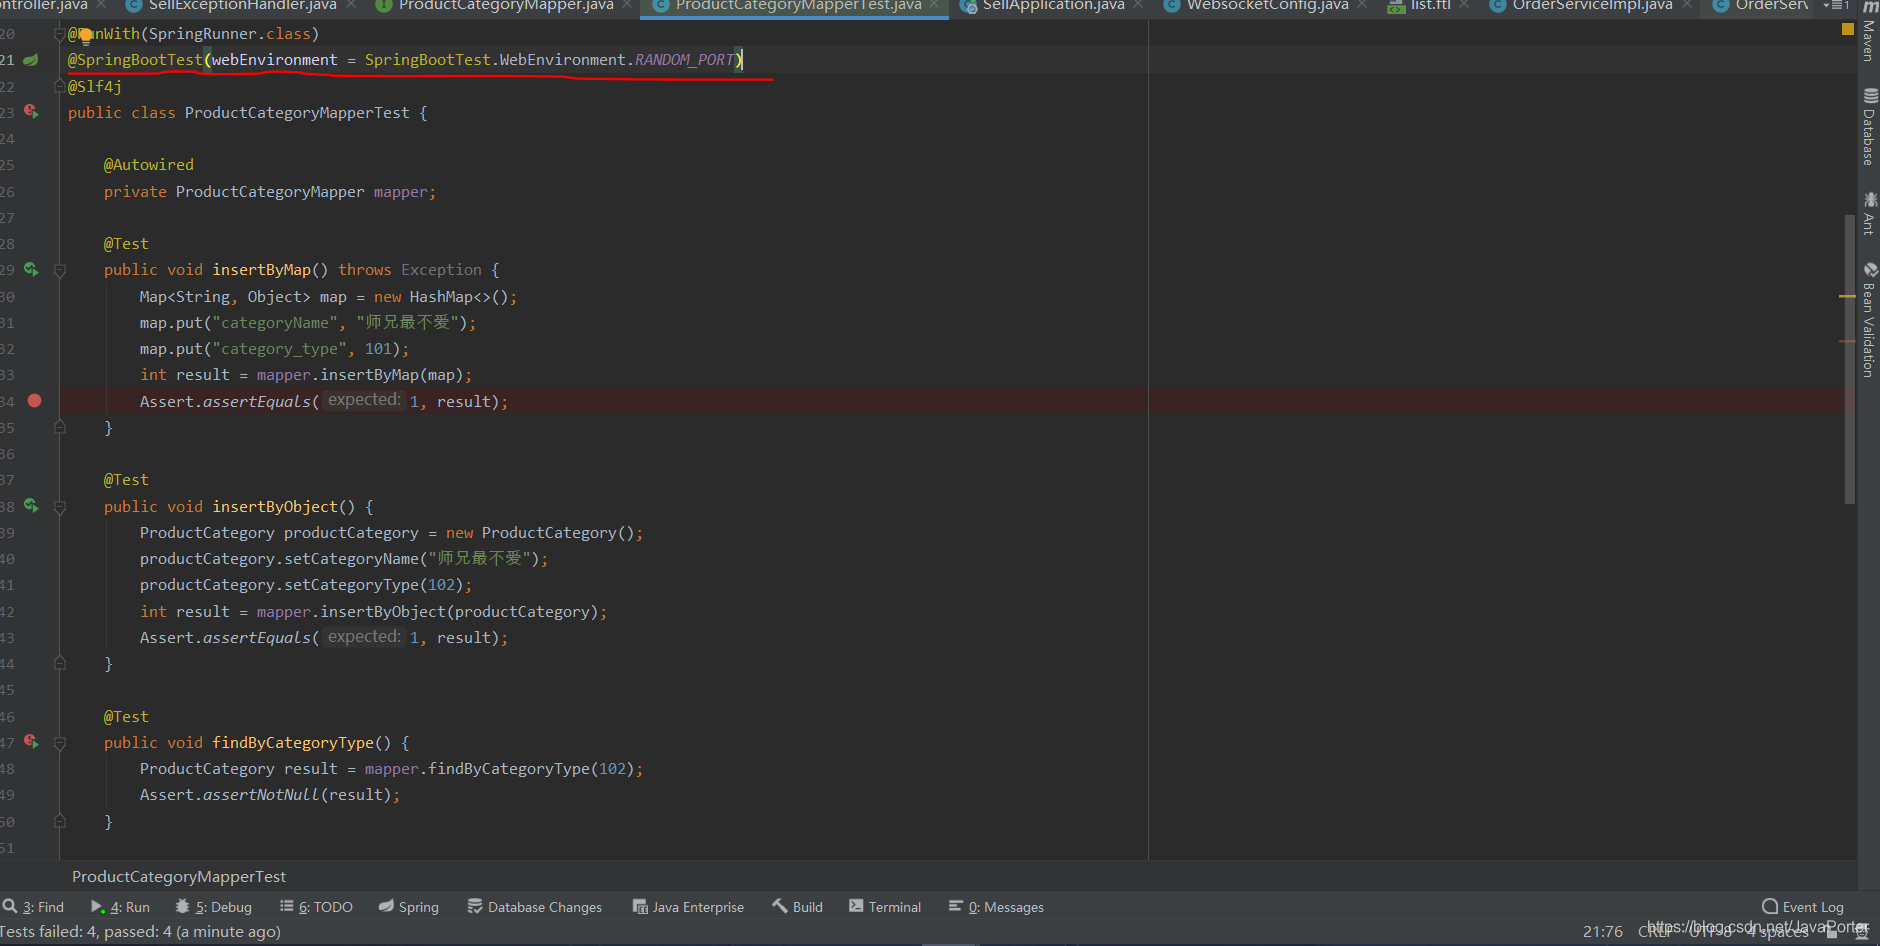Open the Maven tool window
Image resolution: width=1880 pixels, height=946 pixels.
pos(1868,33)
